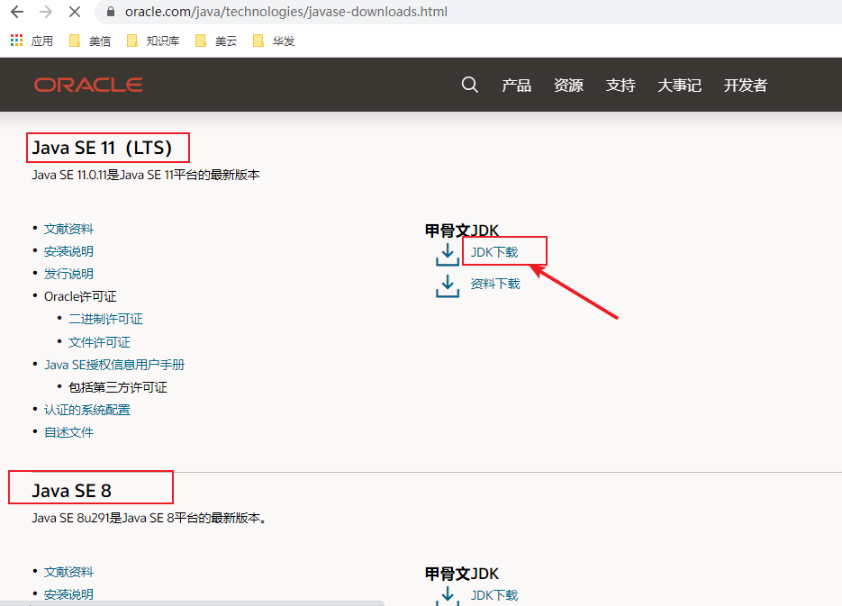The width and height of the screenshot is (842, 606).
Task: Open the 美云 bookmark folder
Action: click(x=216, y=41)
